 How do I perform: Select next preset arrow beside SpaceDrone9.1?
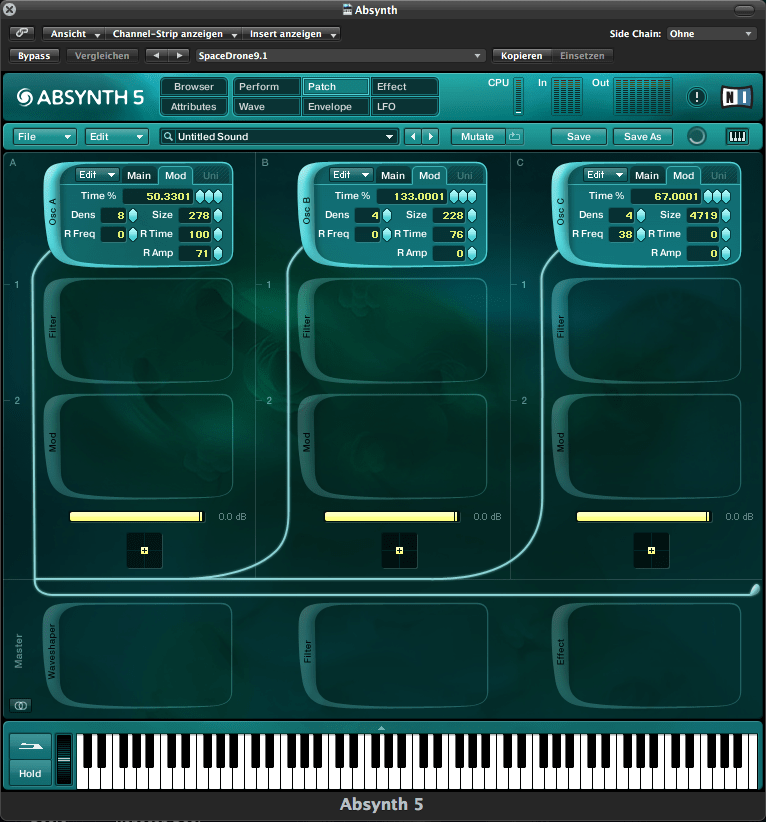[x=179, y=56]
